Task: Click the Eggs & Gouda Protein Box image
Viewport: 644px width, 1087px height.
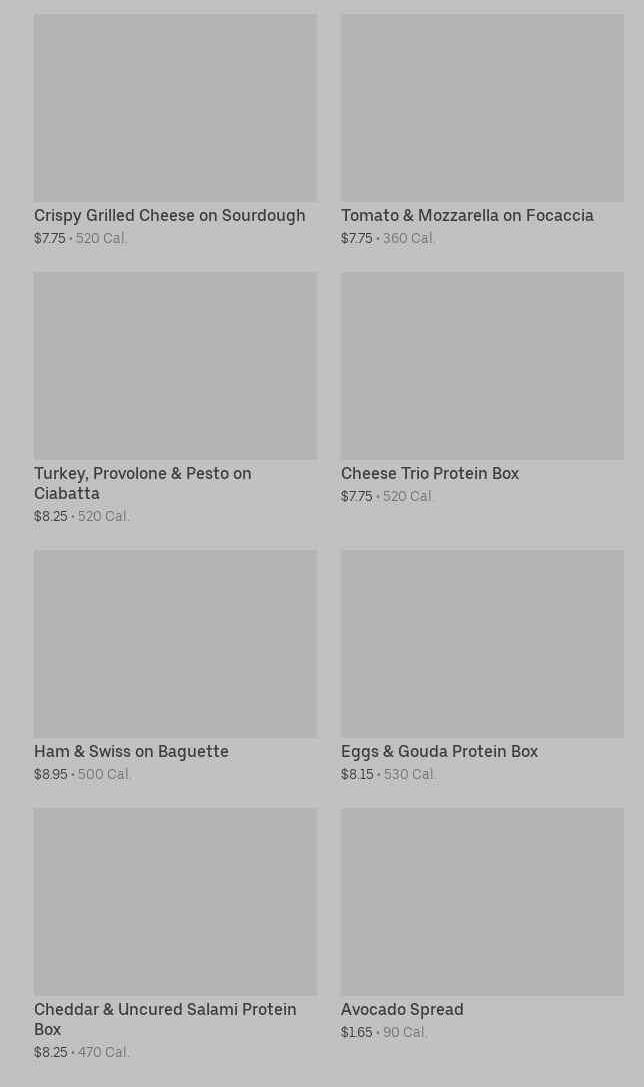Action: (482, 644)
